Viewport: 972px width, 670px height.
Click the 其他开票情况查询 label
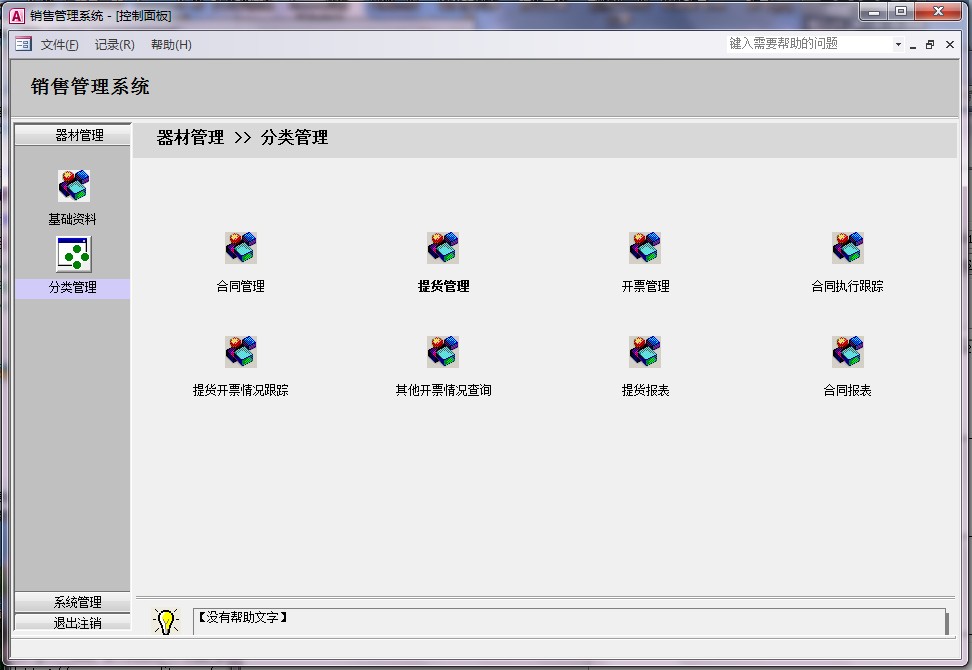pos(443,390)
